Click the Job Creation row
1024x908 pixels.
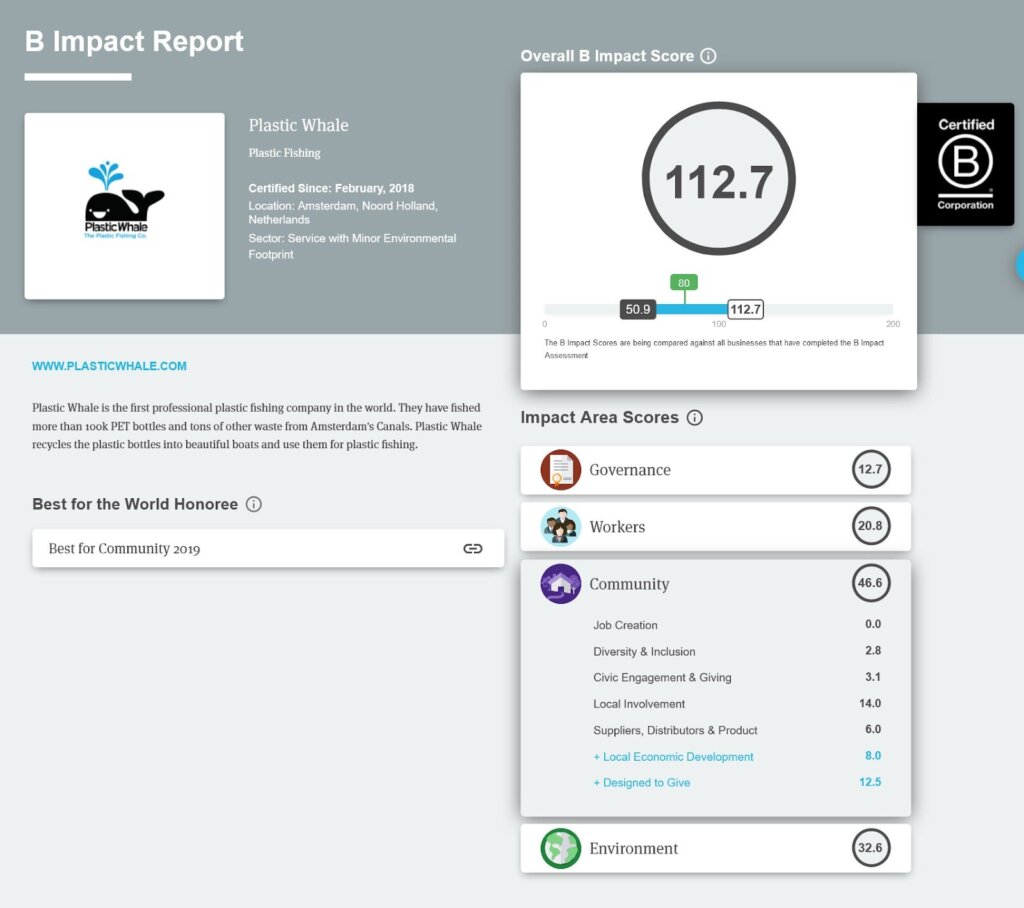tap(737, 624)
